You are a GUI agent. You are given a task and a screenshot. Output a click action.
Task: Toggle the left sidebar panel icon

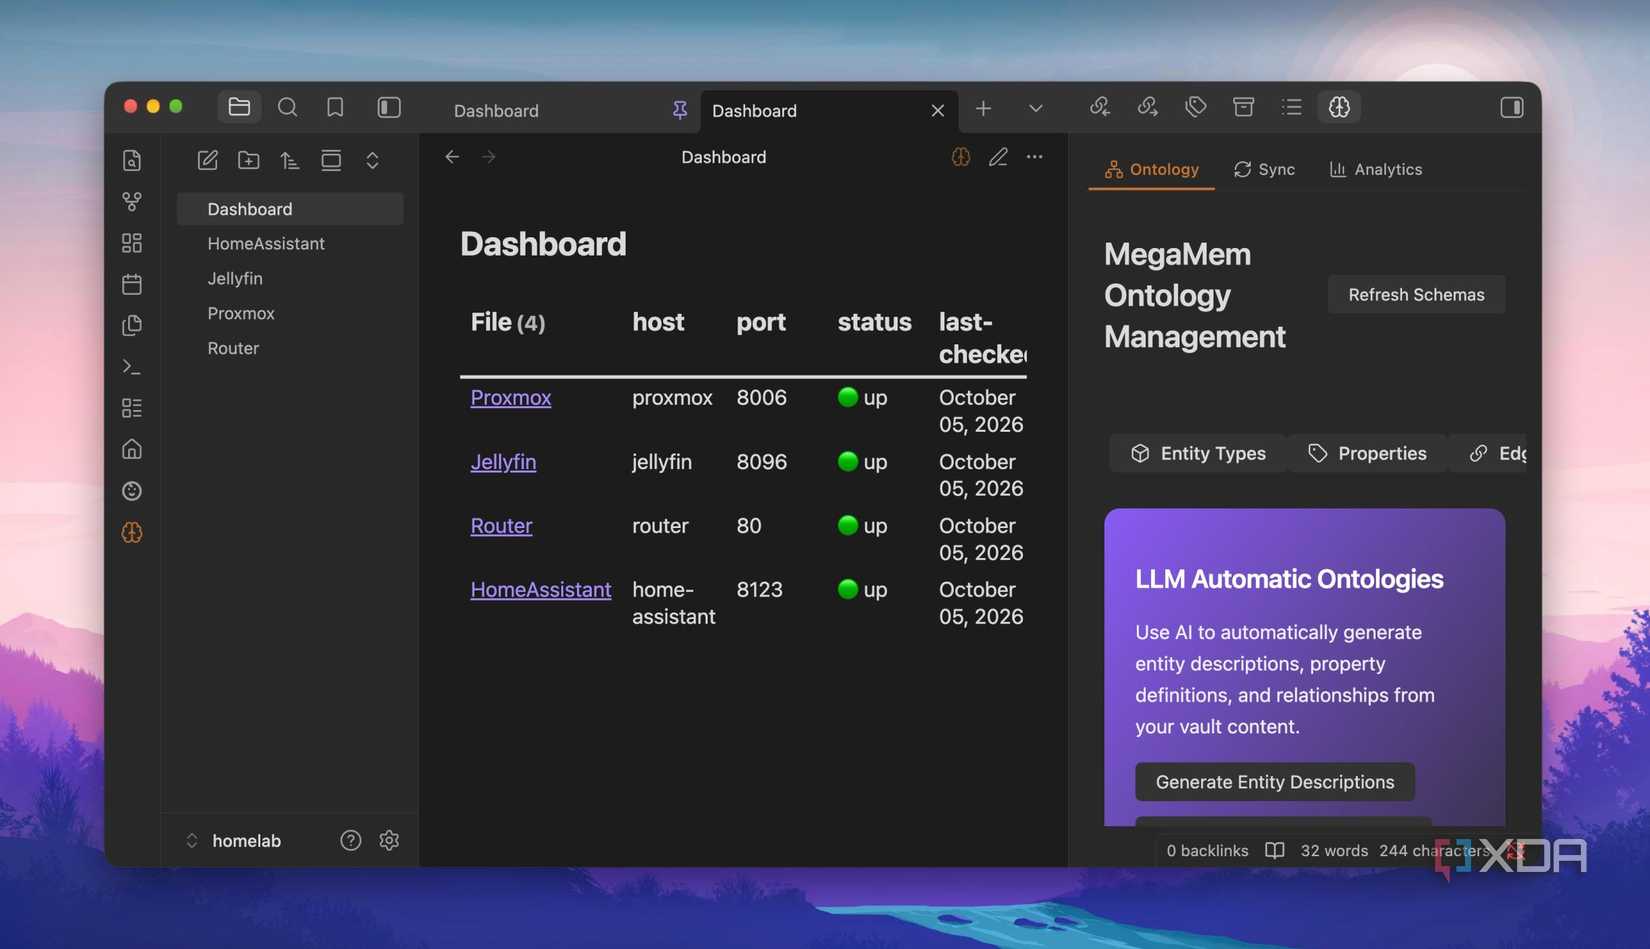click(389, 107)
